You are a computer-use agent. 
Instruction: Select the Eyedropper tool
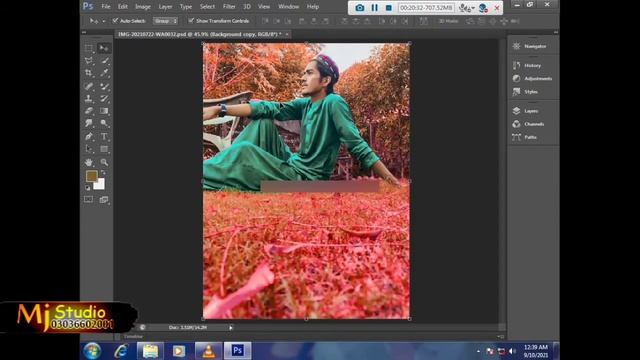104,73
